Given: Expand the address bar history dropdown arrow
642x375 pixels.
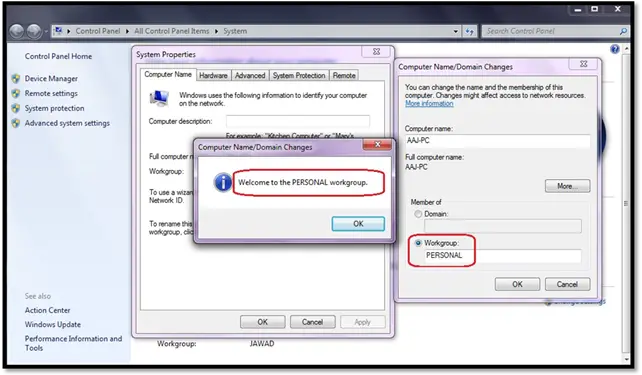Looking at the screenshot, I should pos(455,31).
